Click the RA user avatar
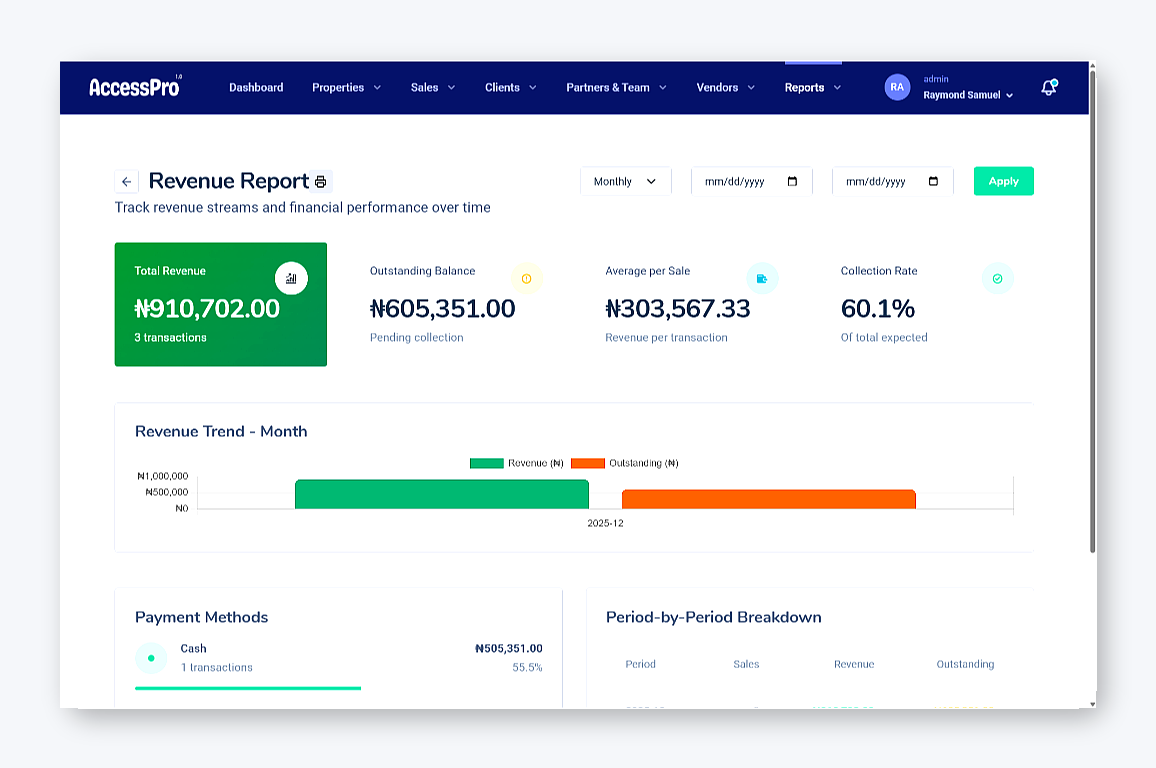 [x=897, y=87]
